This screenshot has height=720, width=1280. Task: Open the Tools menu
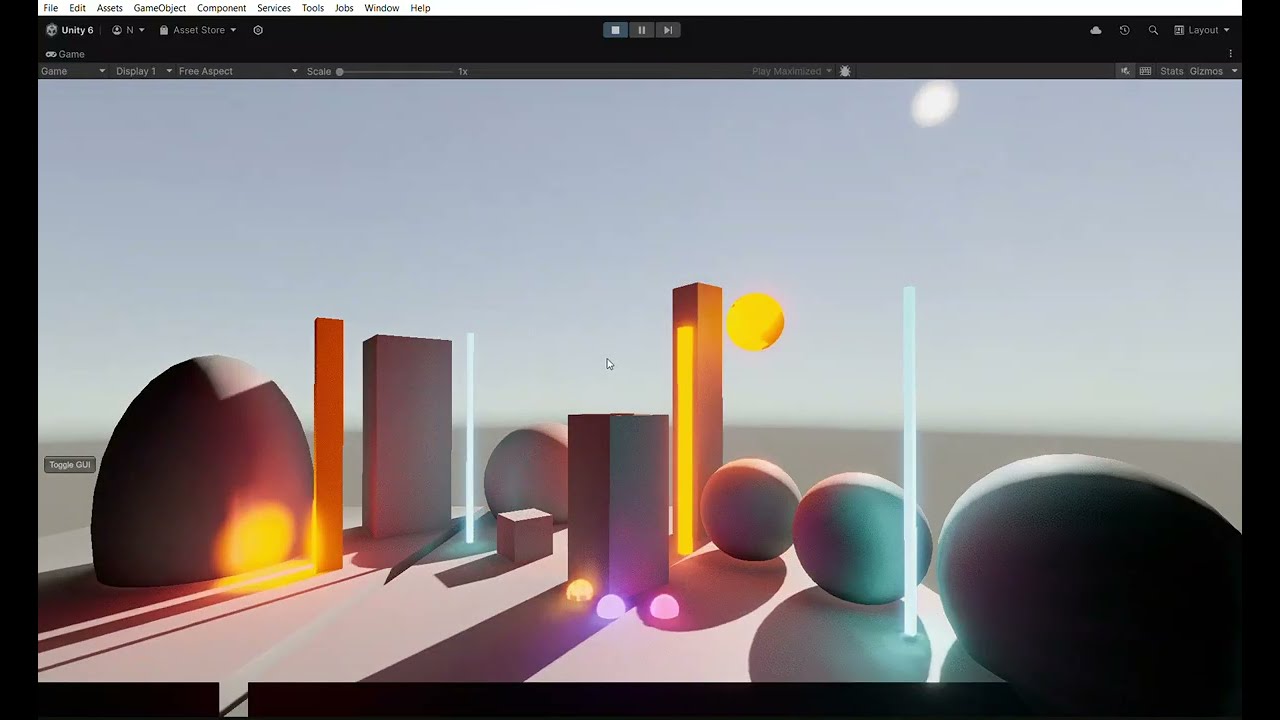pos(313,8)
